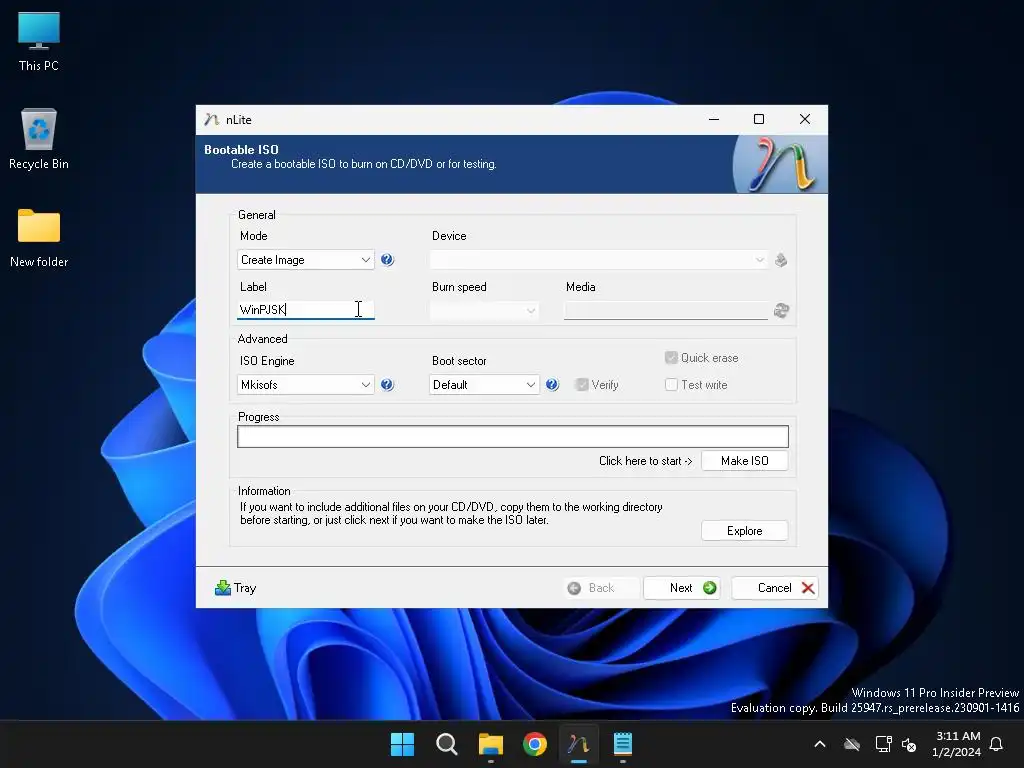The width and height of the screenshot is (1024, 768).
Task: Show hidden system tray icons
Action: (x=820, y=744)
